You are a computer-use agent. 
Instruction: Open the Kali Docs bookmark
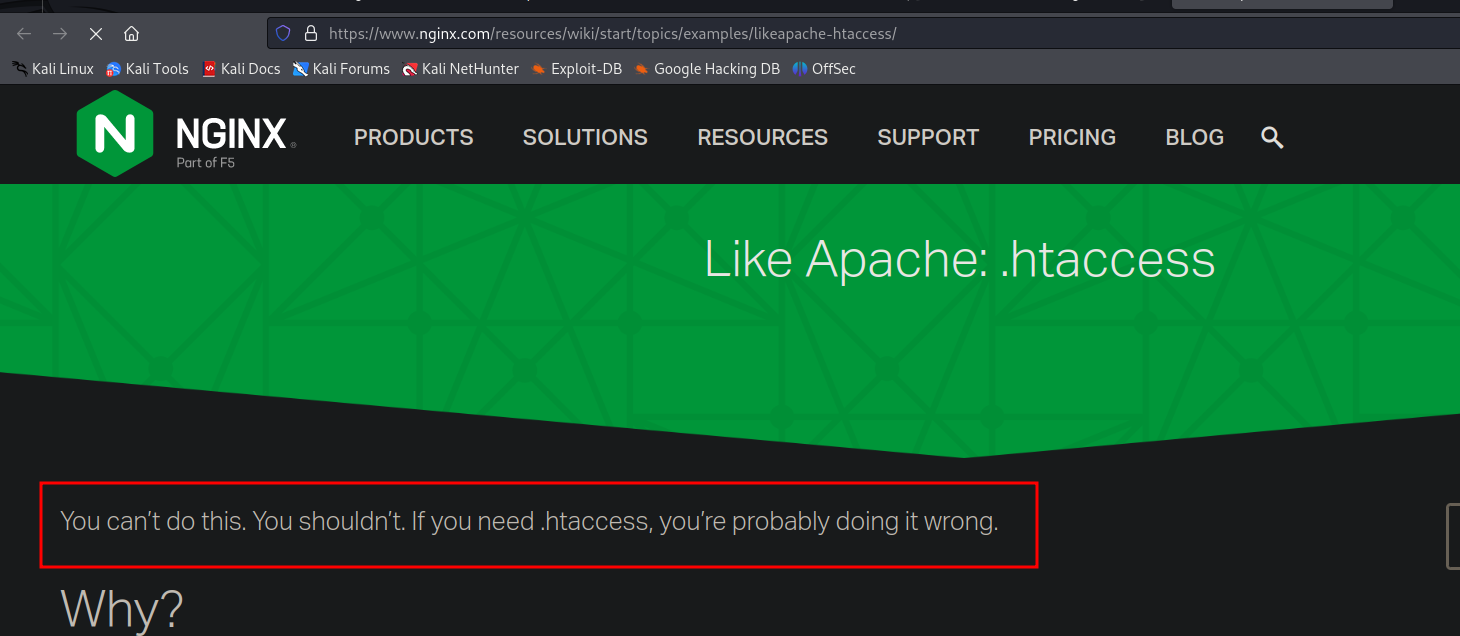tap(241, 69)
